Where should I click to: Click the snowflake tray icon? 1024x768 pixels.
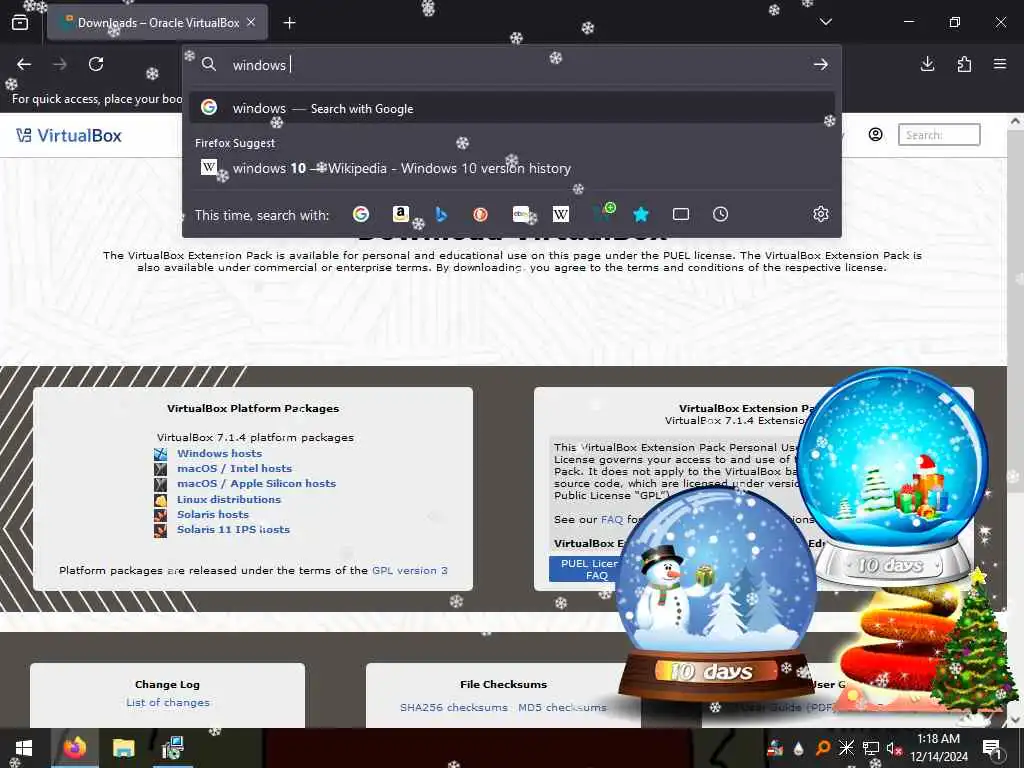[x=846, y=748]
